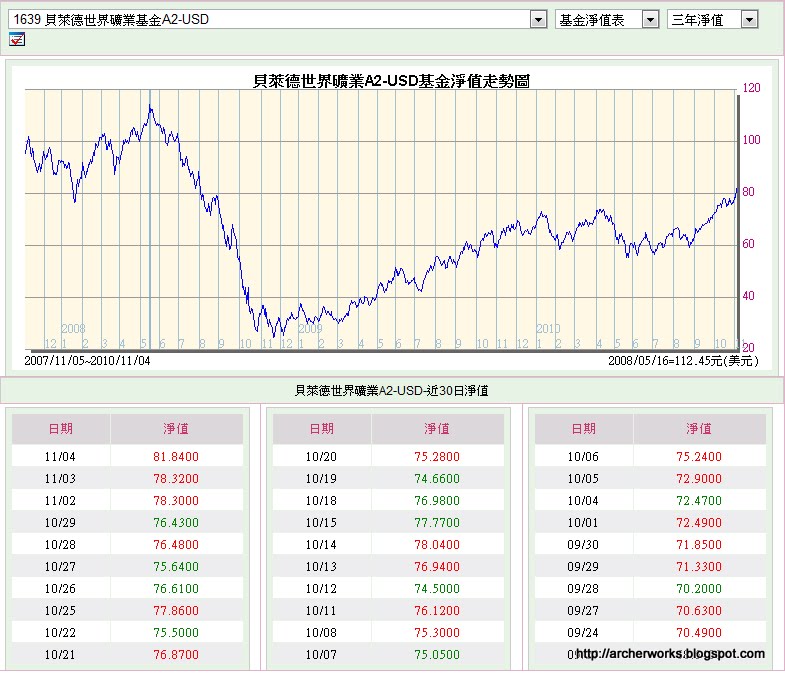Click the 72.4900 value
785x676 pixels.
[x=699, y=523]
